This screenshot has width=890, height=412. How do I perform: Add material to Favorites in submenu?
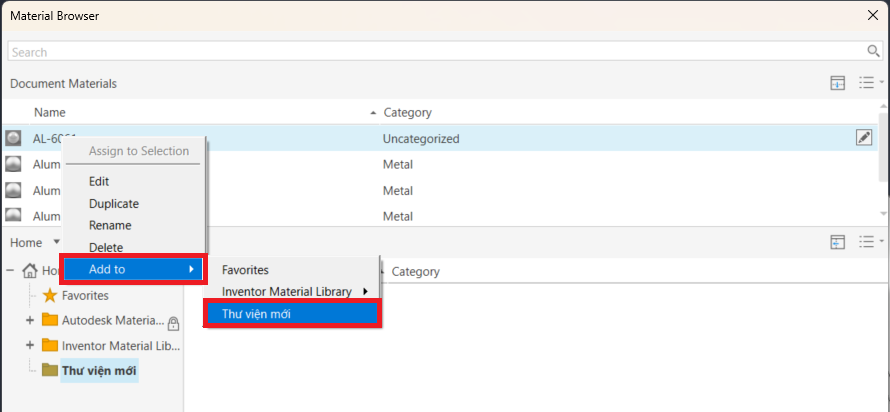[x=245, y=270]
